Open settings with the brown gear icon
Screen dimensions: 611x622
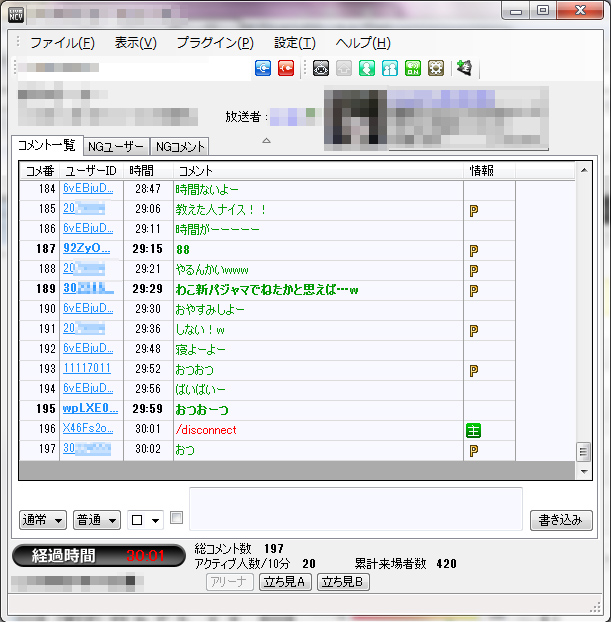pyautogui.click(x=436, y=69)
